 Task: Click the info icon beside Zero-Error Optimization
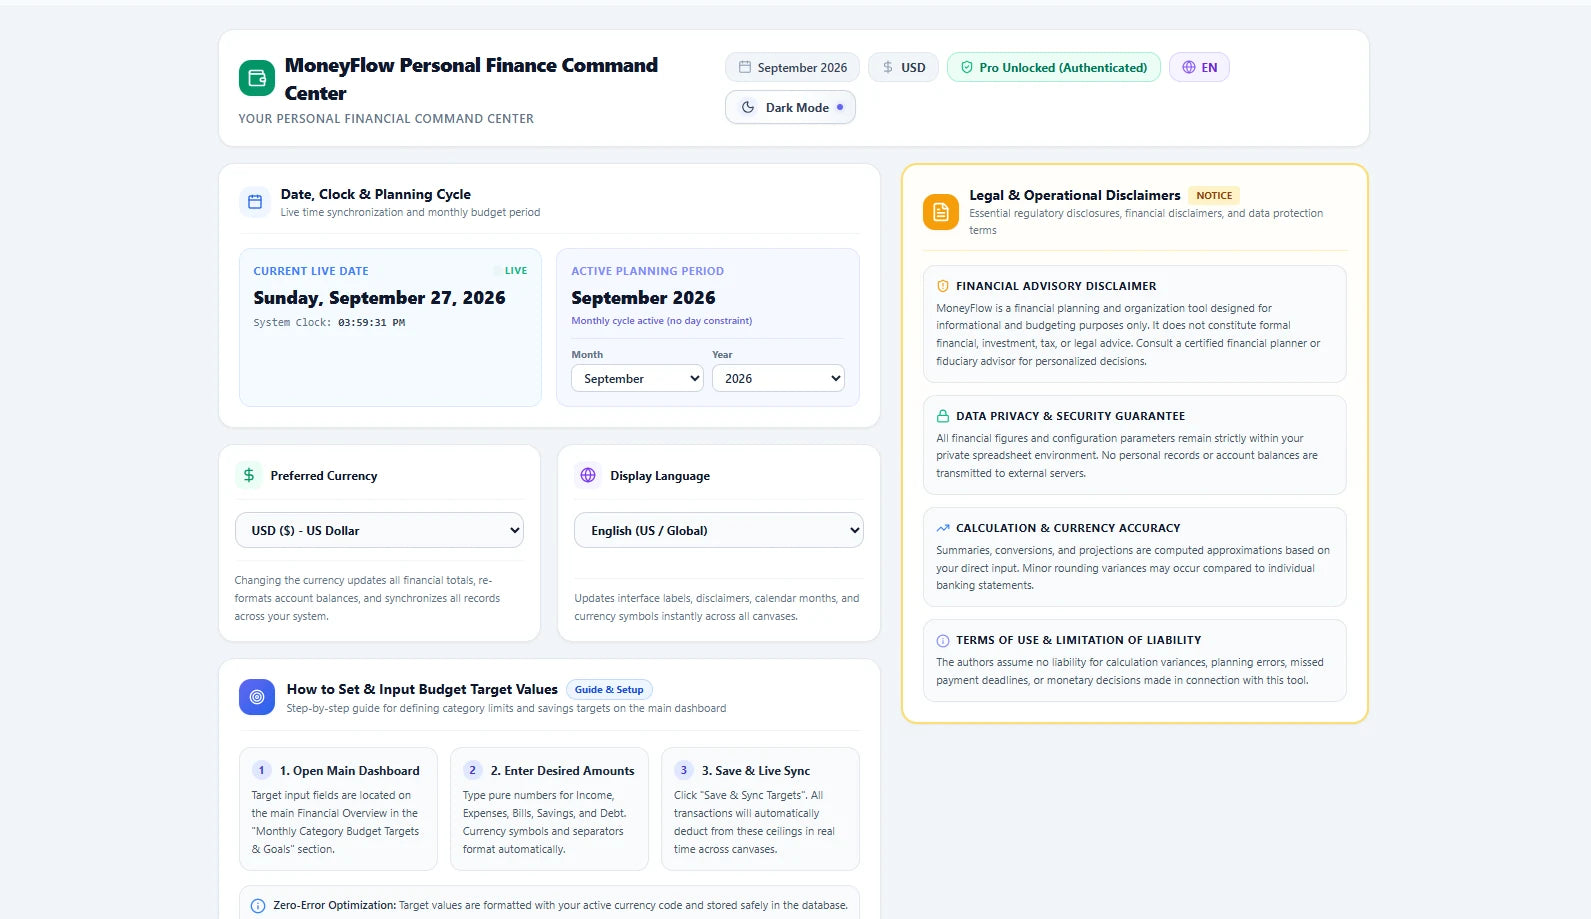[258, 906]
